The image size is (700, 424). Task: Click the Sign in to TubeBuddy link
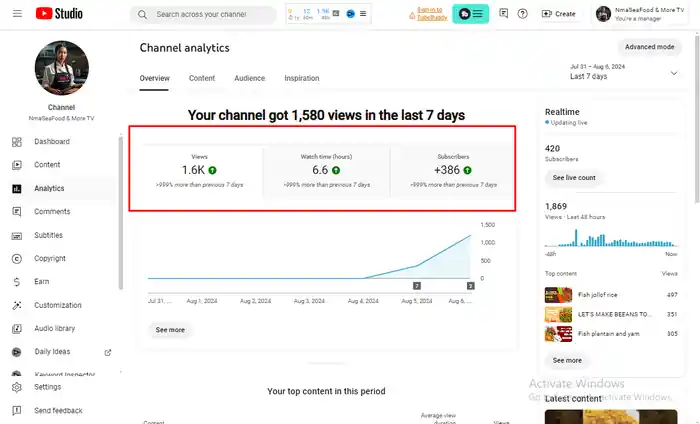tap(432, 13)
